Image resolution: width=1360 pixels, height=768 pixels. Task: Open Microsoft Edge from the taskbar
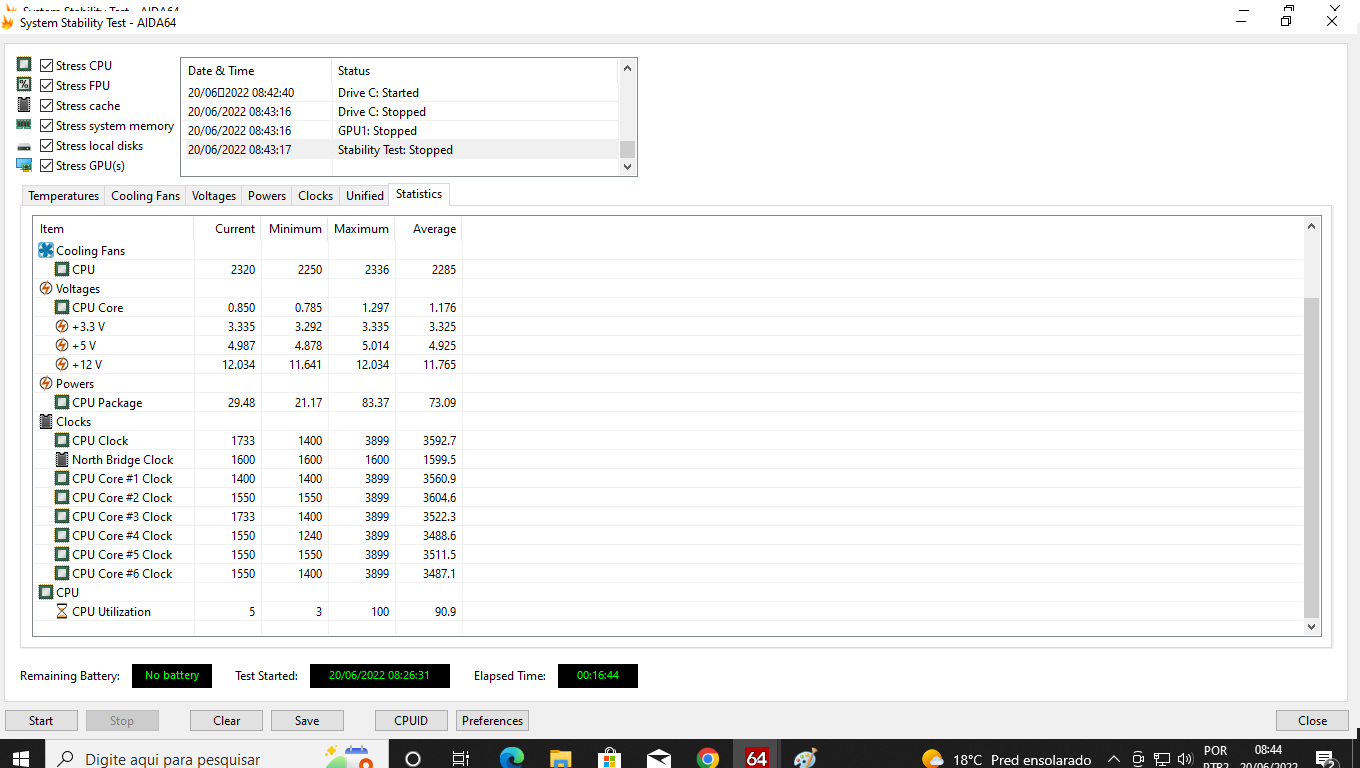tap(511, 758)
